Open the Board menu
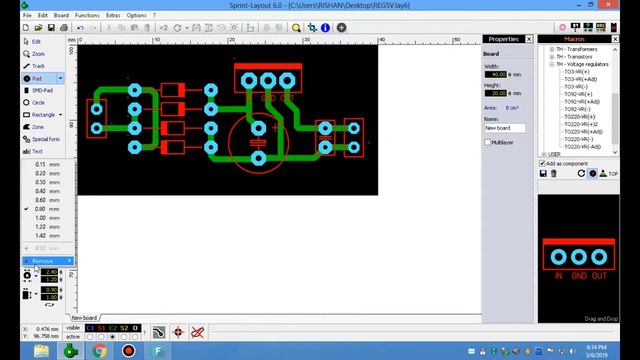This screenshot has height=360, width=640. coord(61,15)
